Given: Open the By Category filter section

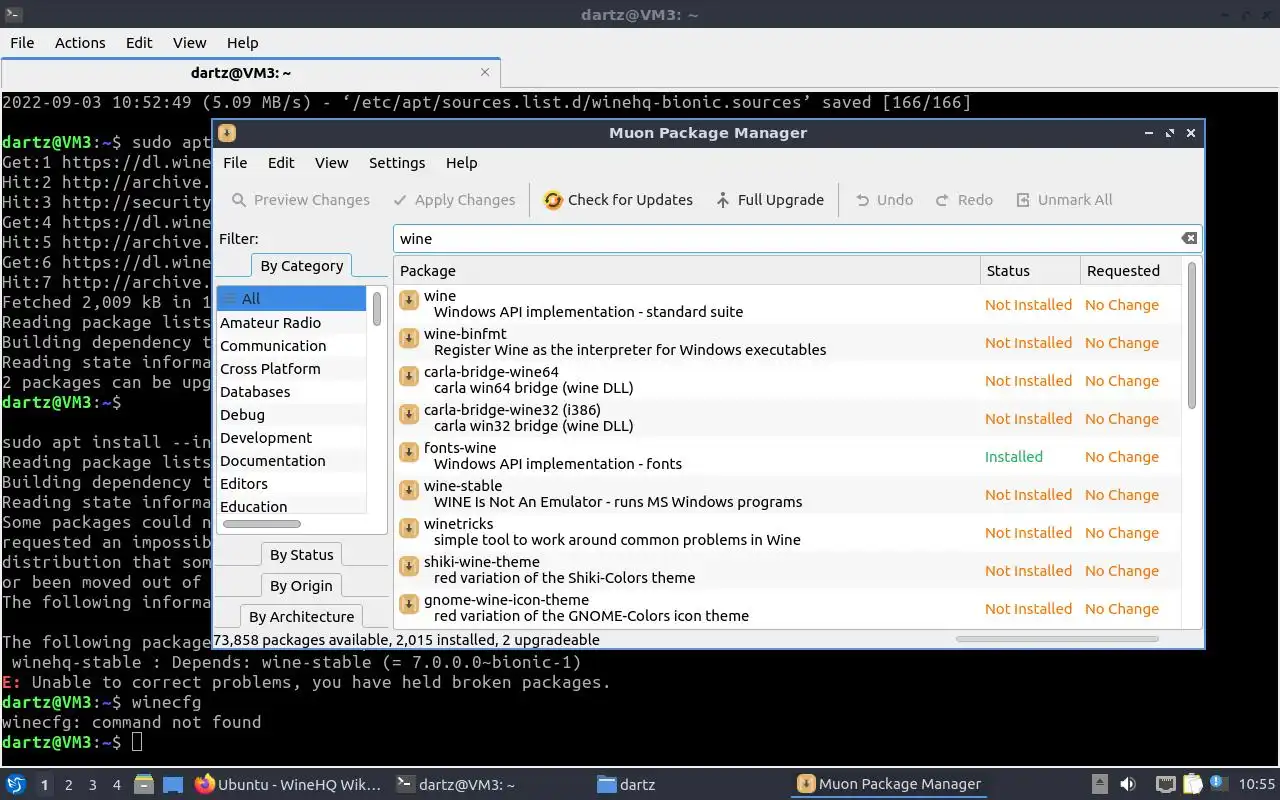Looking at the screenshot, I should coord(301,266).
